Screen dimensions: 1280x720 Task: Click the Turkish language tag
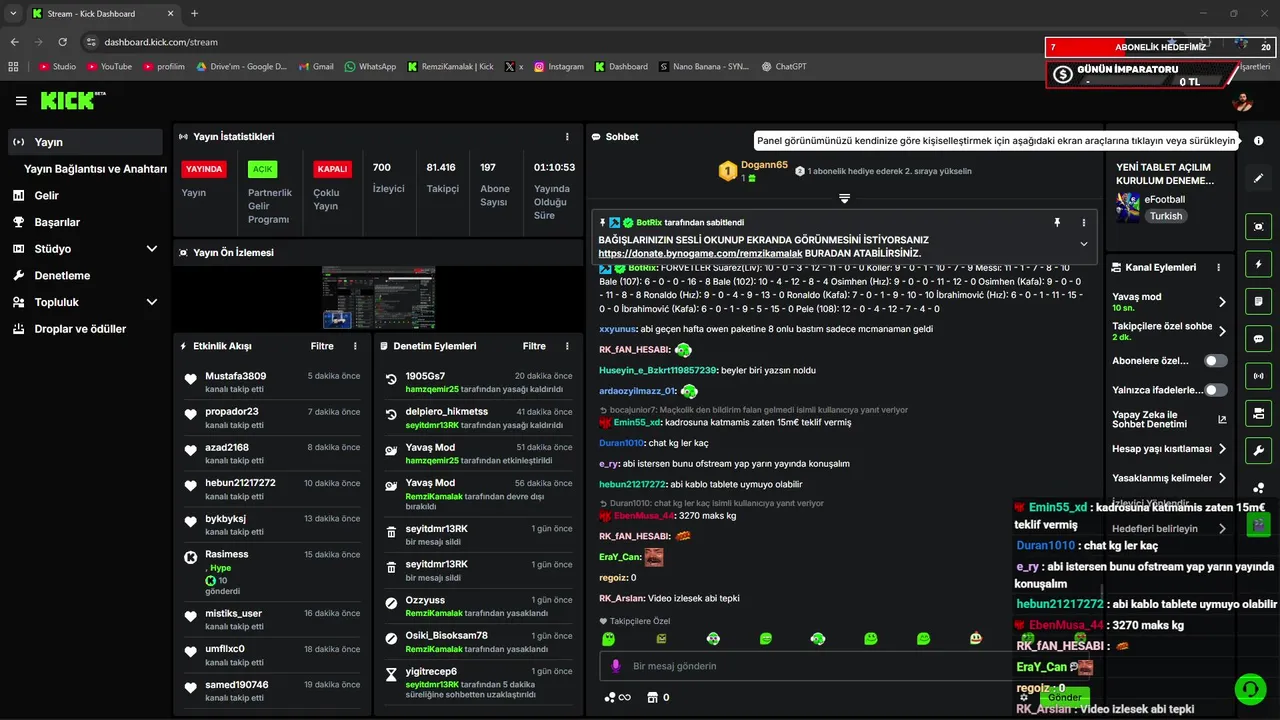(x=1165, y=216)
